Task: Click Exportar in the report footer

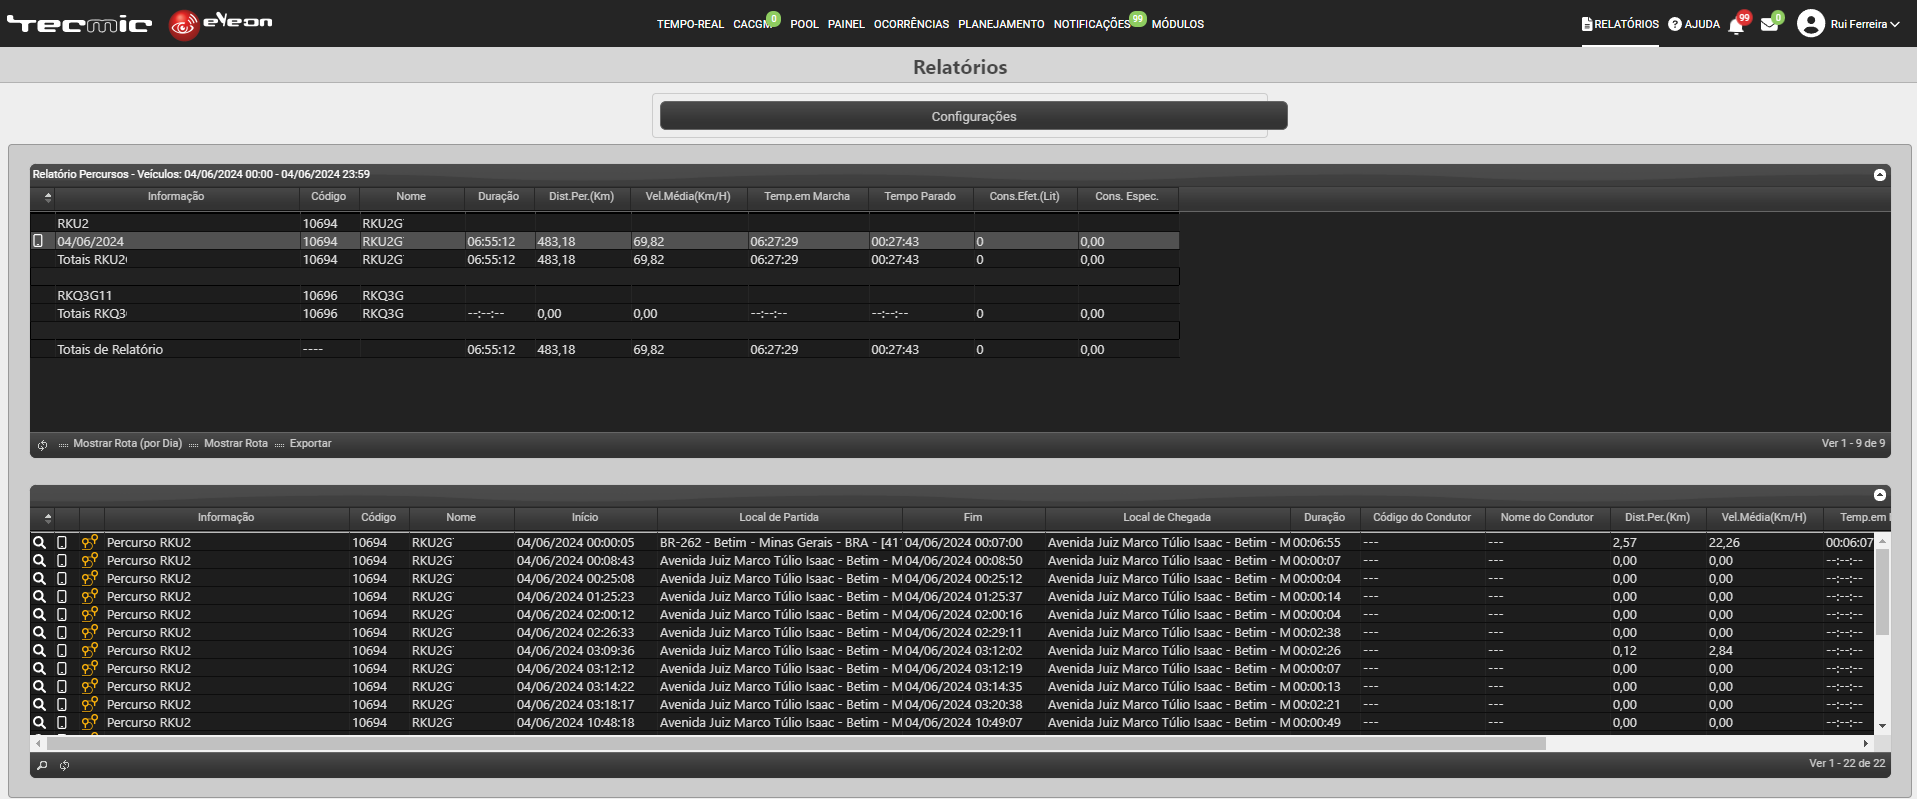Action: point(310,444)
